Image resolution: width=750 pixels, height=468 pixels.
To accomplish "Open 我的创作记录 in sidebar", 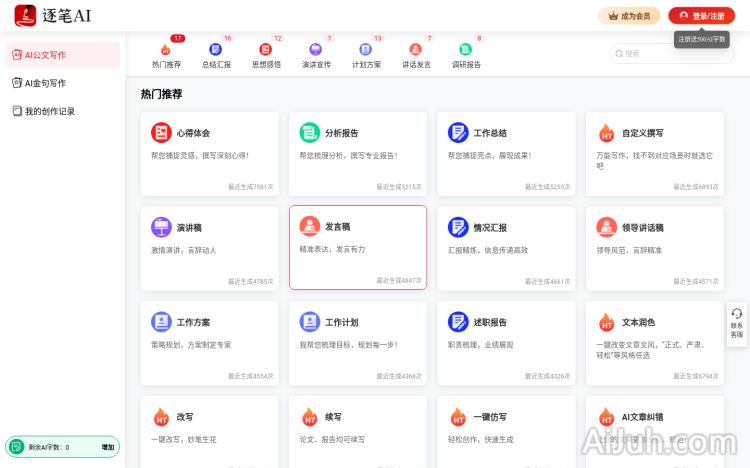I will [62, 111].
